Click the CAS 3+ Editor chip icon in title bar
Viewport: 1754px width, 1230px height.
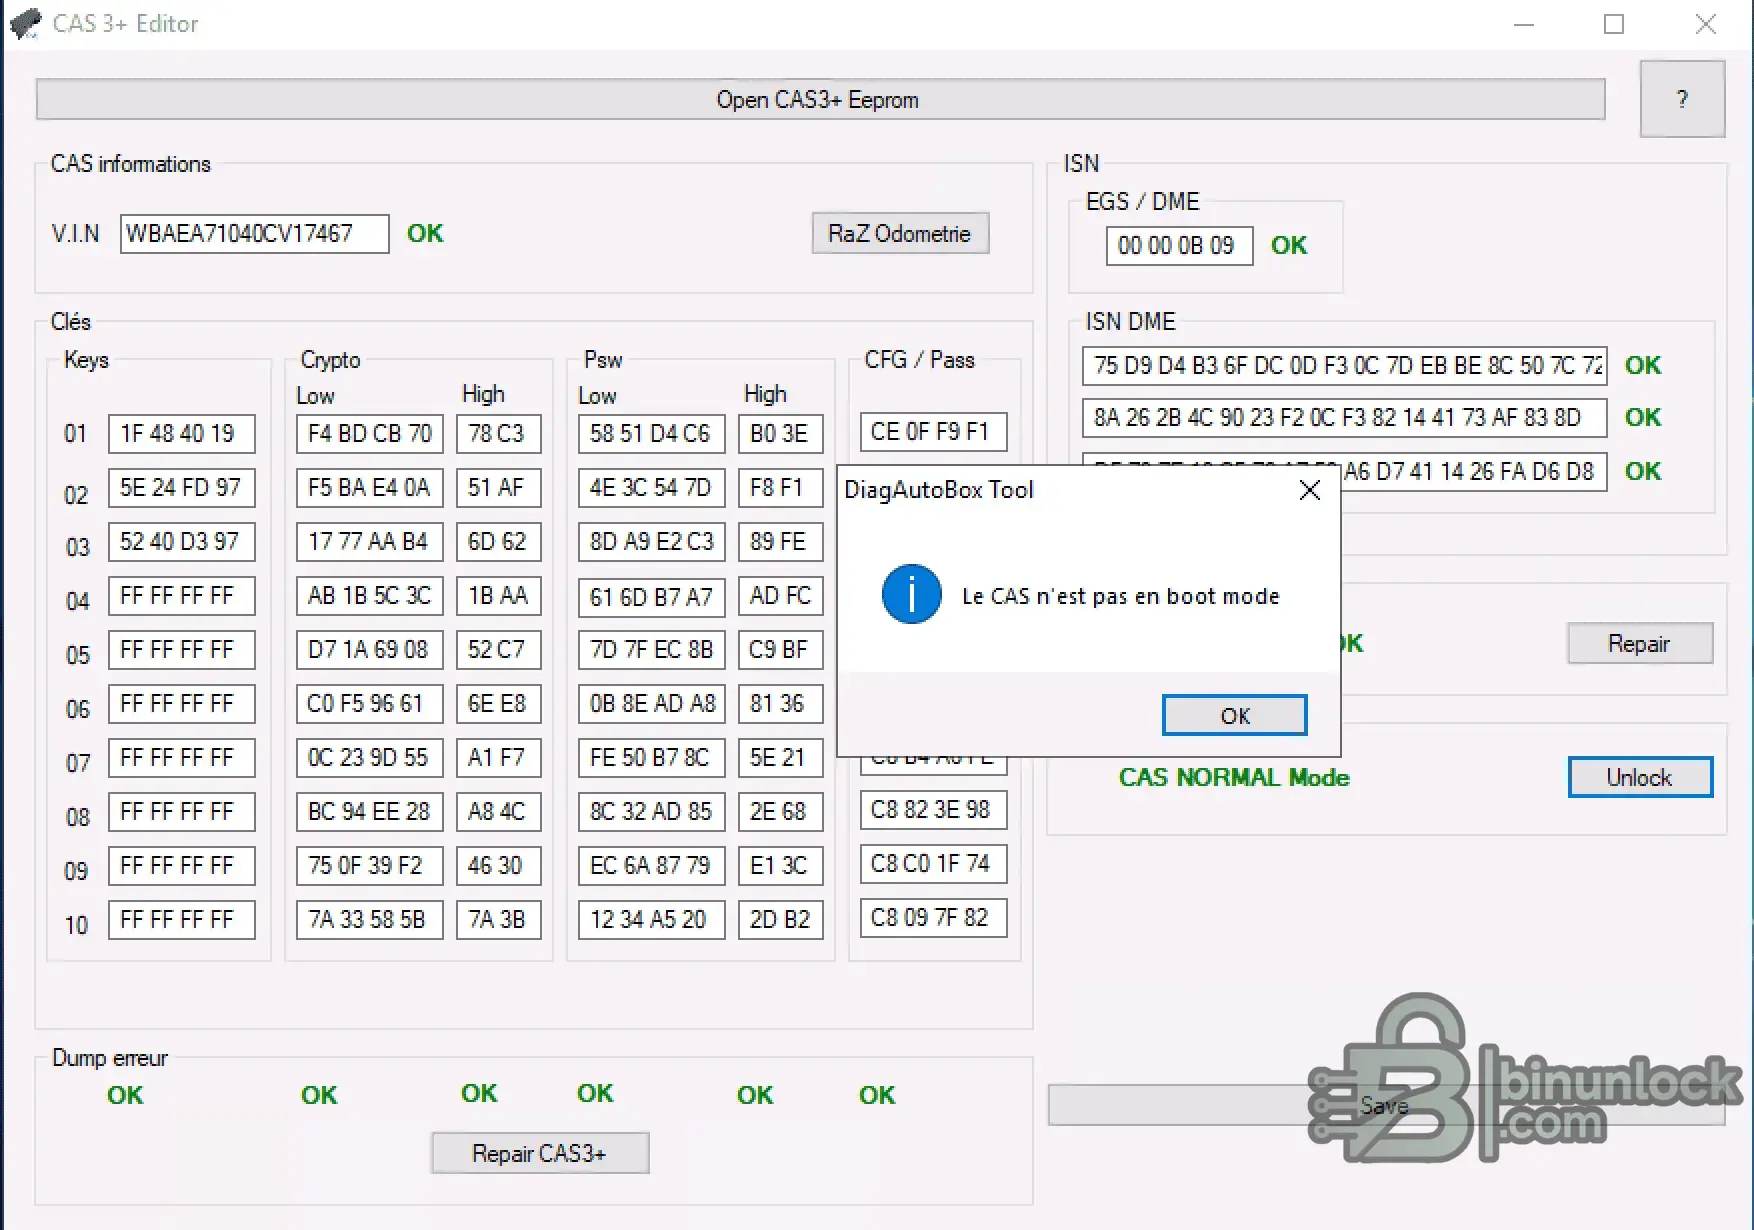pyautogui.click(x=25, y=23)
